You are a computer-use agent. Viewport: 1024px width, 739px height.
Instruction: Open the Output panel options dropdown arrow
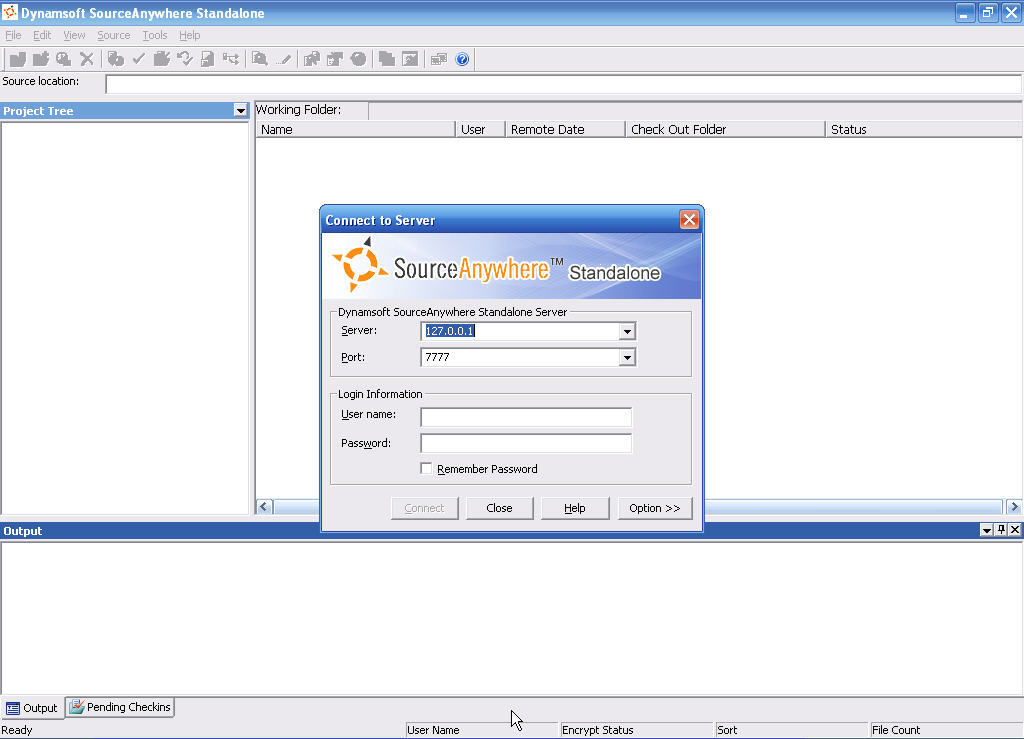click(987, 530)
